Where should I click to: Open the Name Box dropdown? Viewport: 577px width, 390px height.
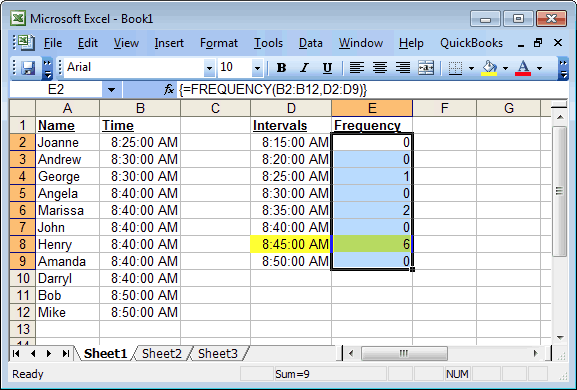pyautogui.click(x=111, y=89)
